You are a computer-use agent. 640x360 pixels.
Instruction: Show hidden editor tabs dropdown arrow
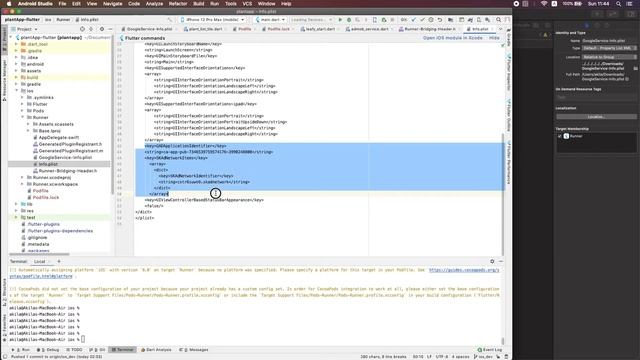click(500, 29)
